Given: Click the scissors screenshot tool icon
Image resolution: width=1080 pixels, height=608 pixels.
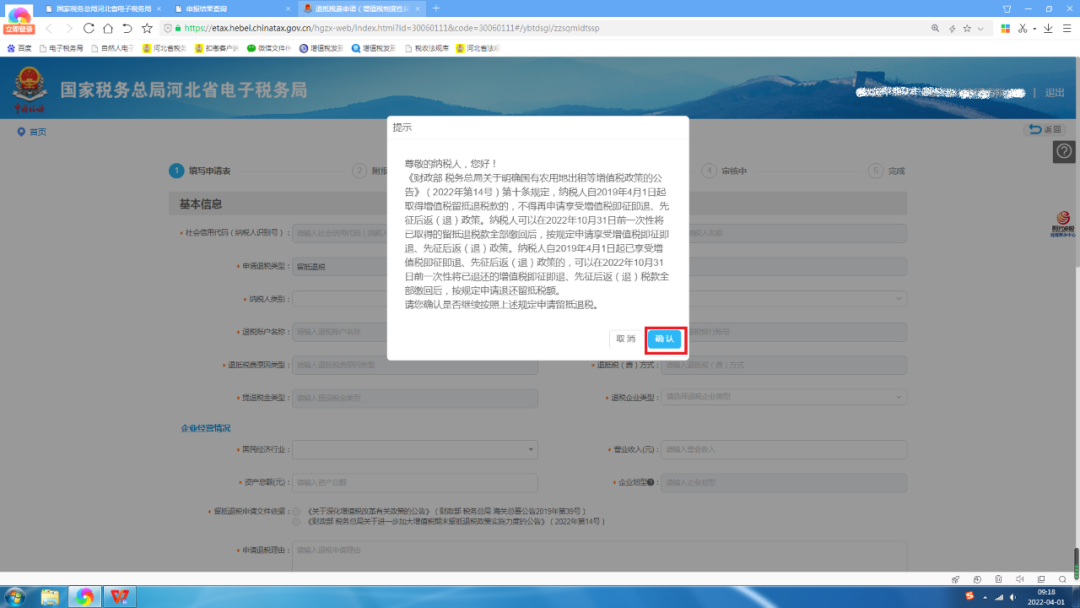Looking at the screenshot, I should tap(1023, 28).
